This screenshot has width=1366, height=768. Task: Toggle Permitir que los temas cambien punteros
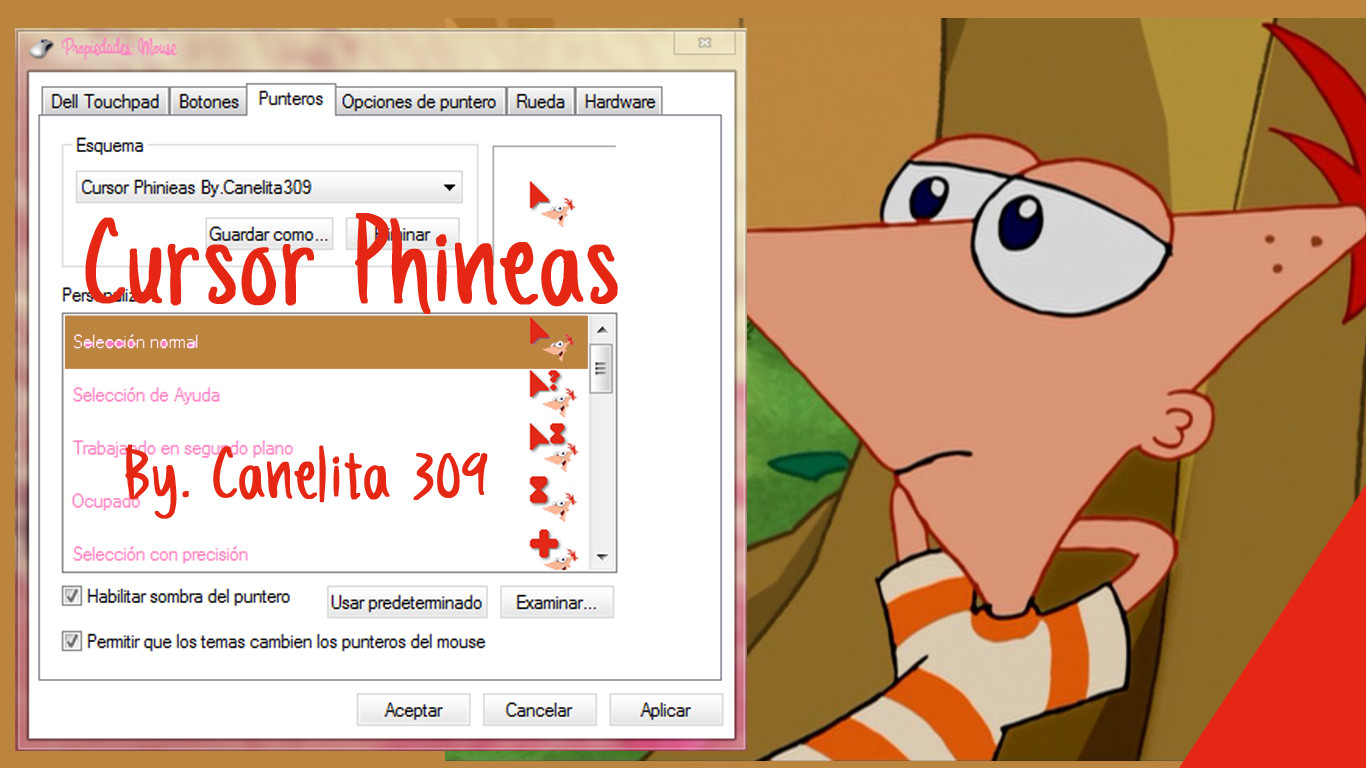click(72, 641)
